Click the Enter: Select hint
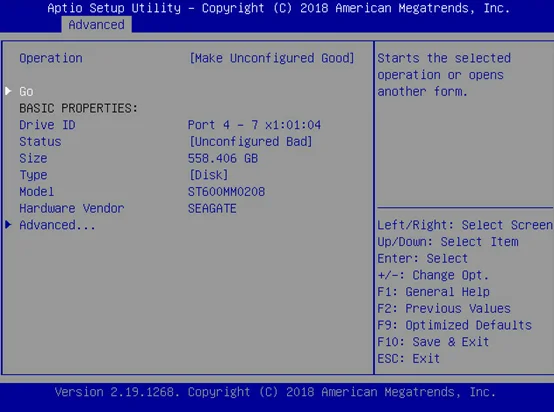 pyautogui.click(x=423, y=258)
